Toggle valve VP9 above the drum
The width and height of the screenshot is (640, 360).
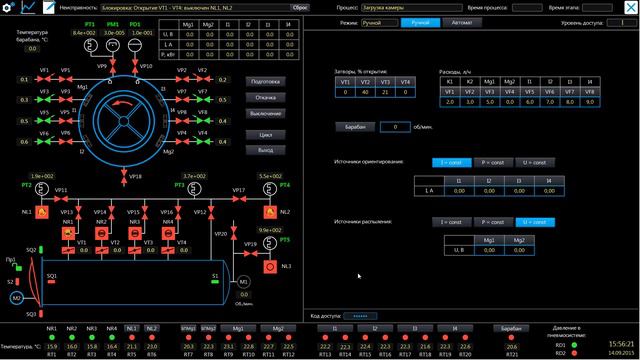click(x=113, y=66)
